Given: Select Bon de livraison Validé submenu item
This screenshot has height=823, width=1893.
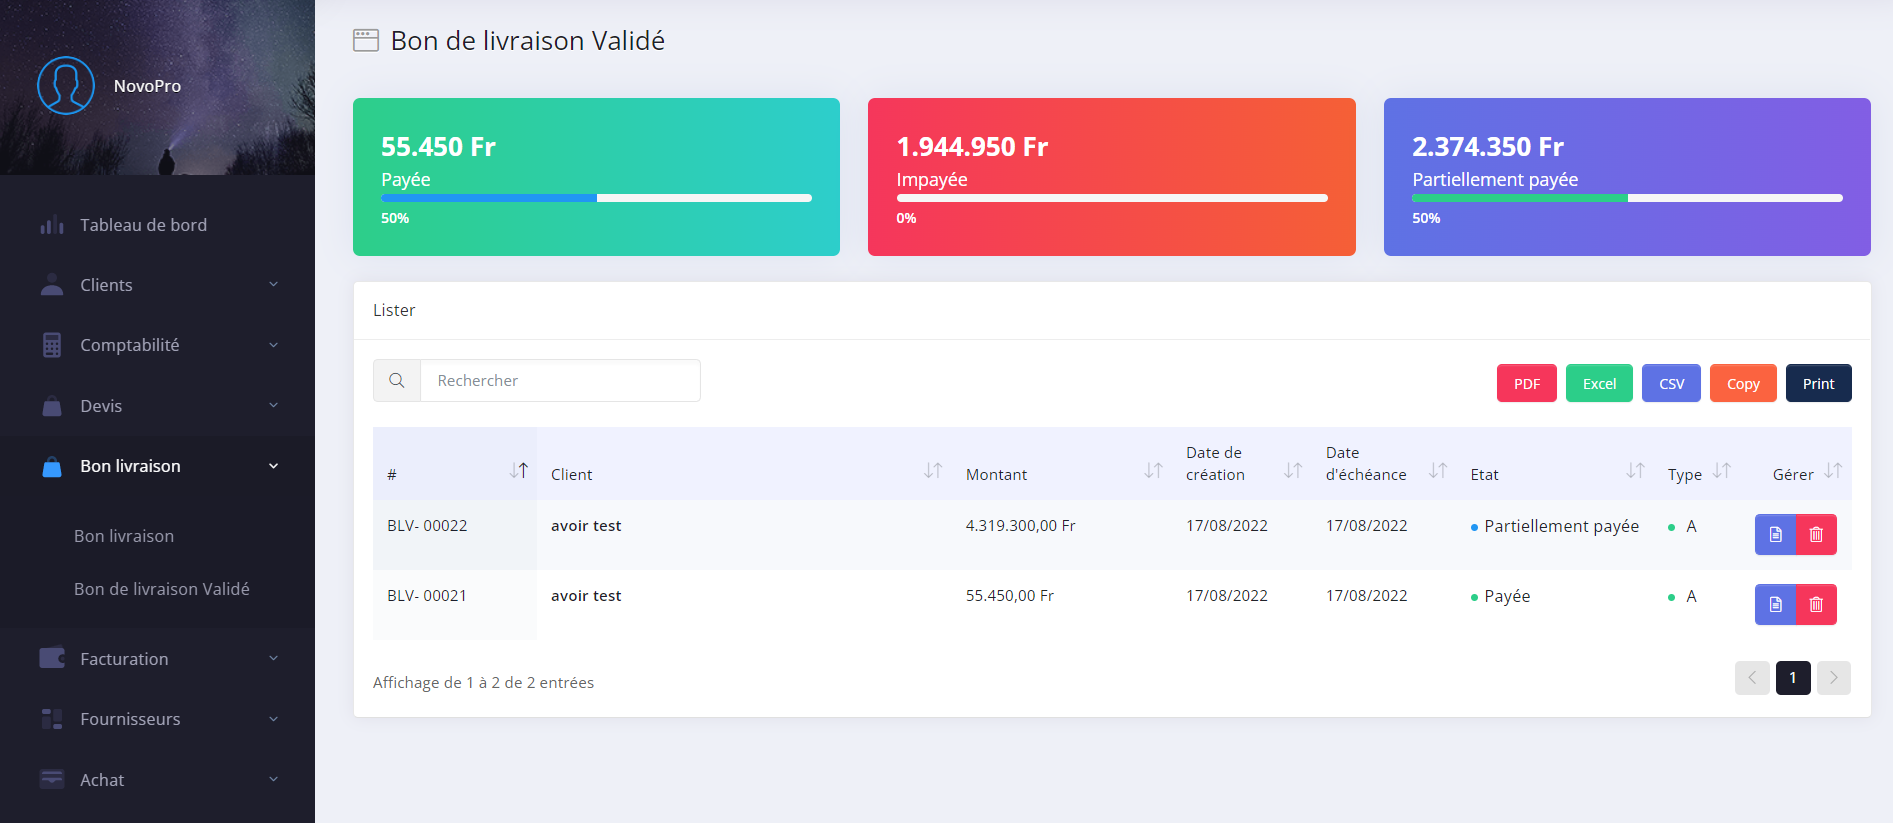Looking at the screenshot, I should click(162, 589).
